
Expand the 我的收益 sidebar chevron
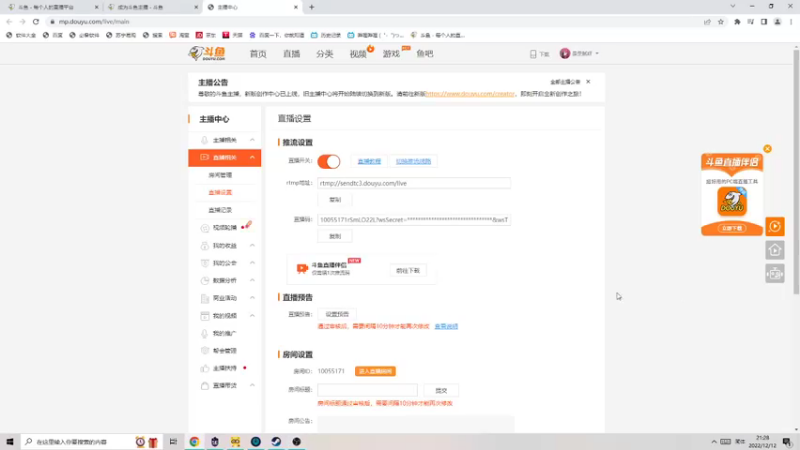pyautogui.click(x=252, y=245)
